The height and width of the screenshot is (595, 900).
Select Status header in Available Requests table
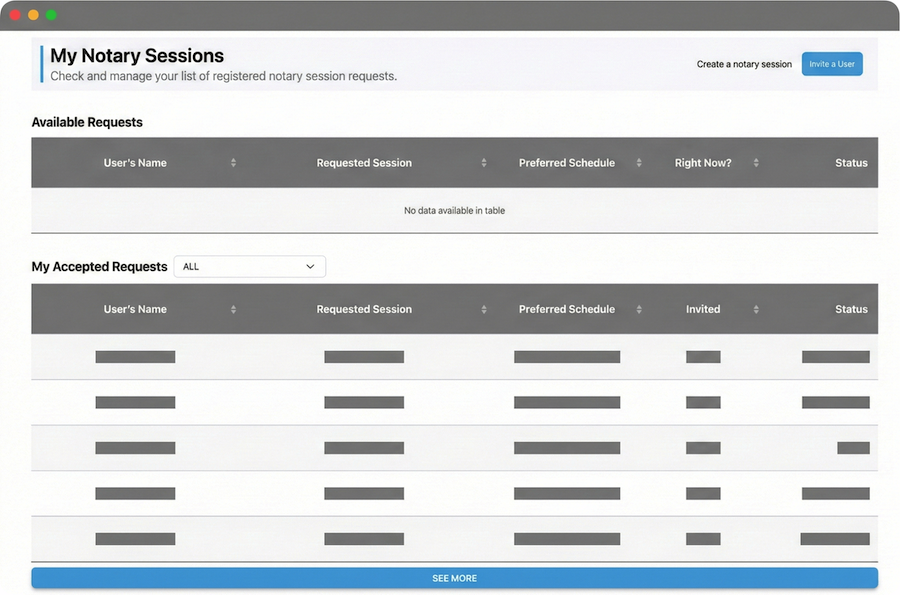tap(850, 163)
